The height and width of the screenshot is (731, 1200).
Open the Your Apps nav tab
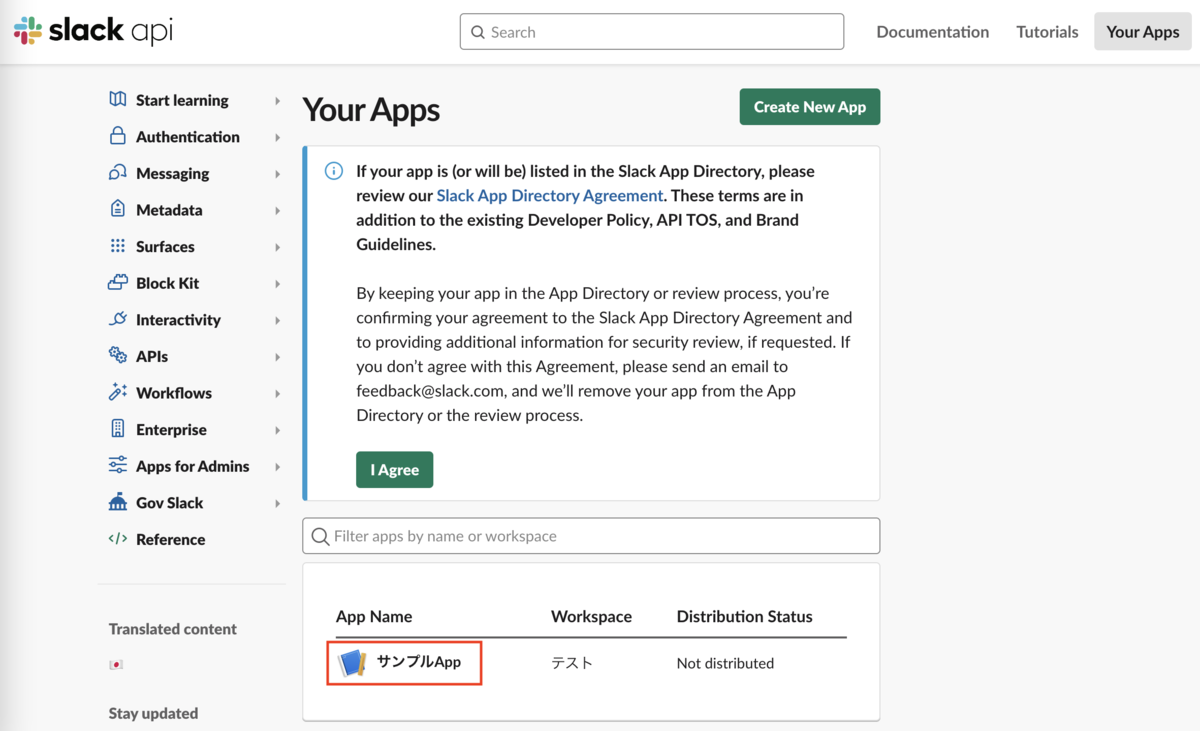pyautogui.click(x=1143, y=31)
